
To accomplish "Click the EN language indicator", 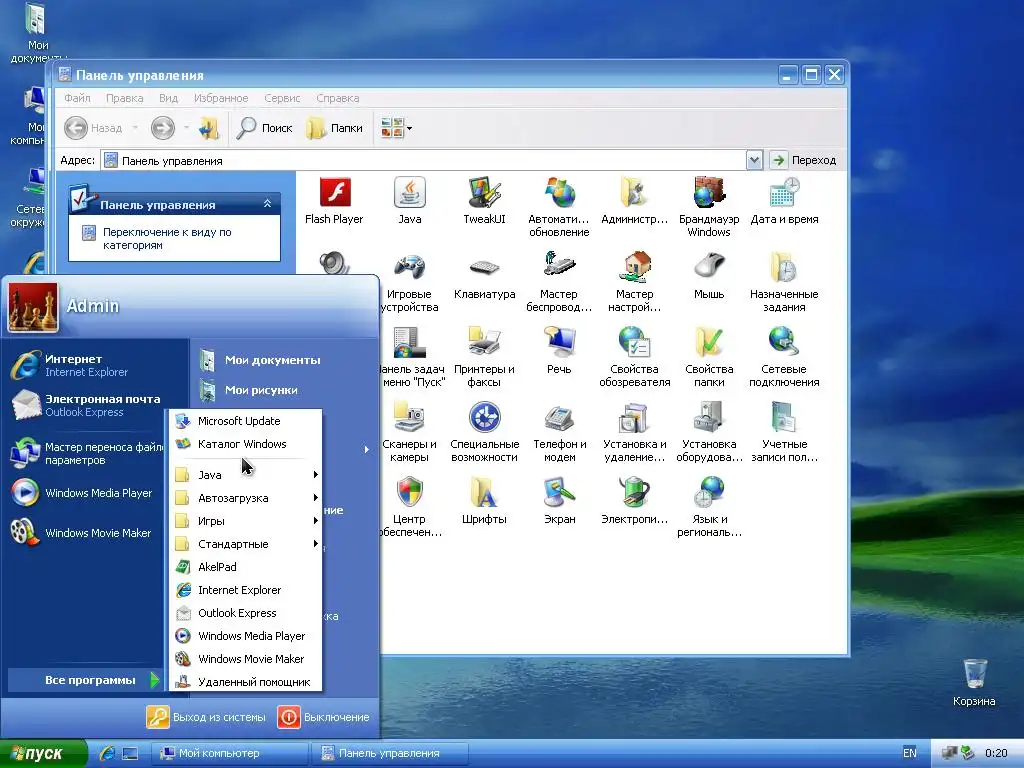I will tap(909, 753).
